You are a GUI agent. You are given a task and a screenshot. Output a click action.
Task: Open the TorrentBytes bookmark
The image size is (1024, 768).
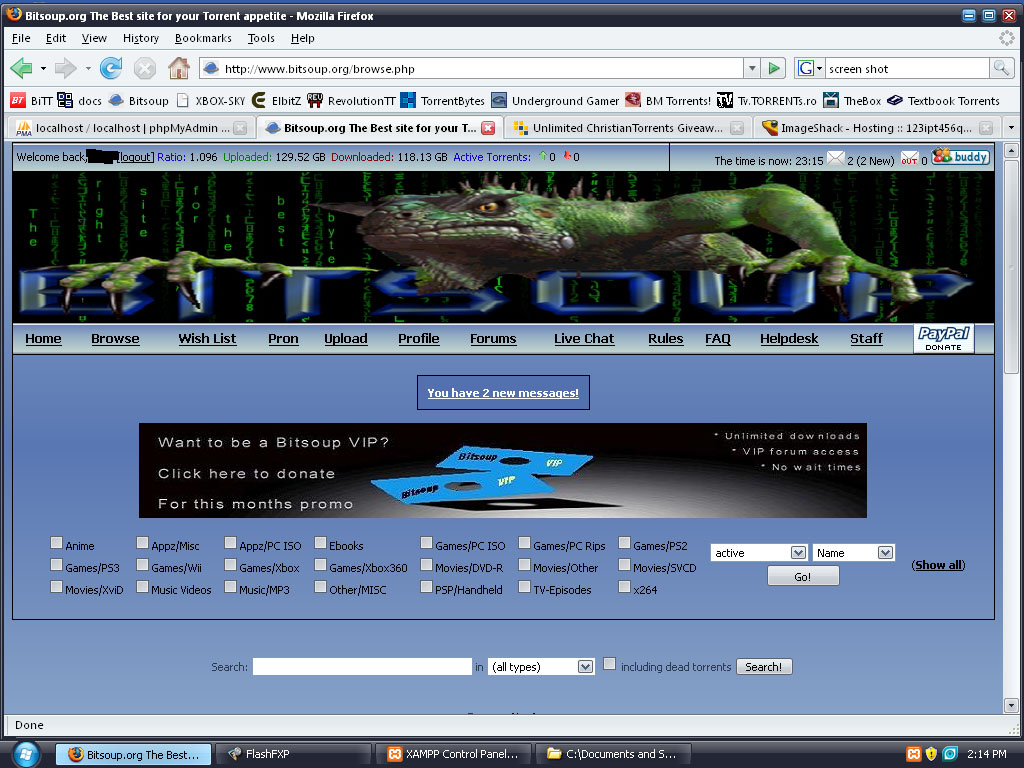click(443, 101)
